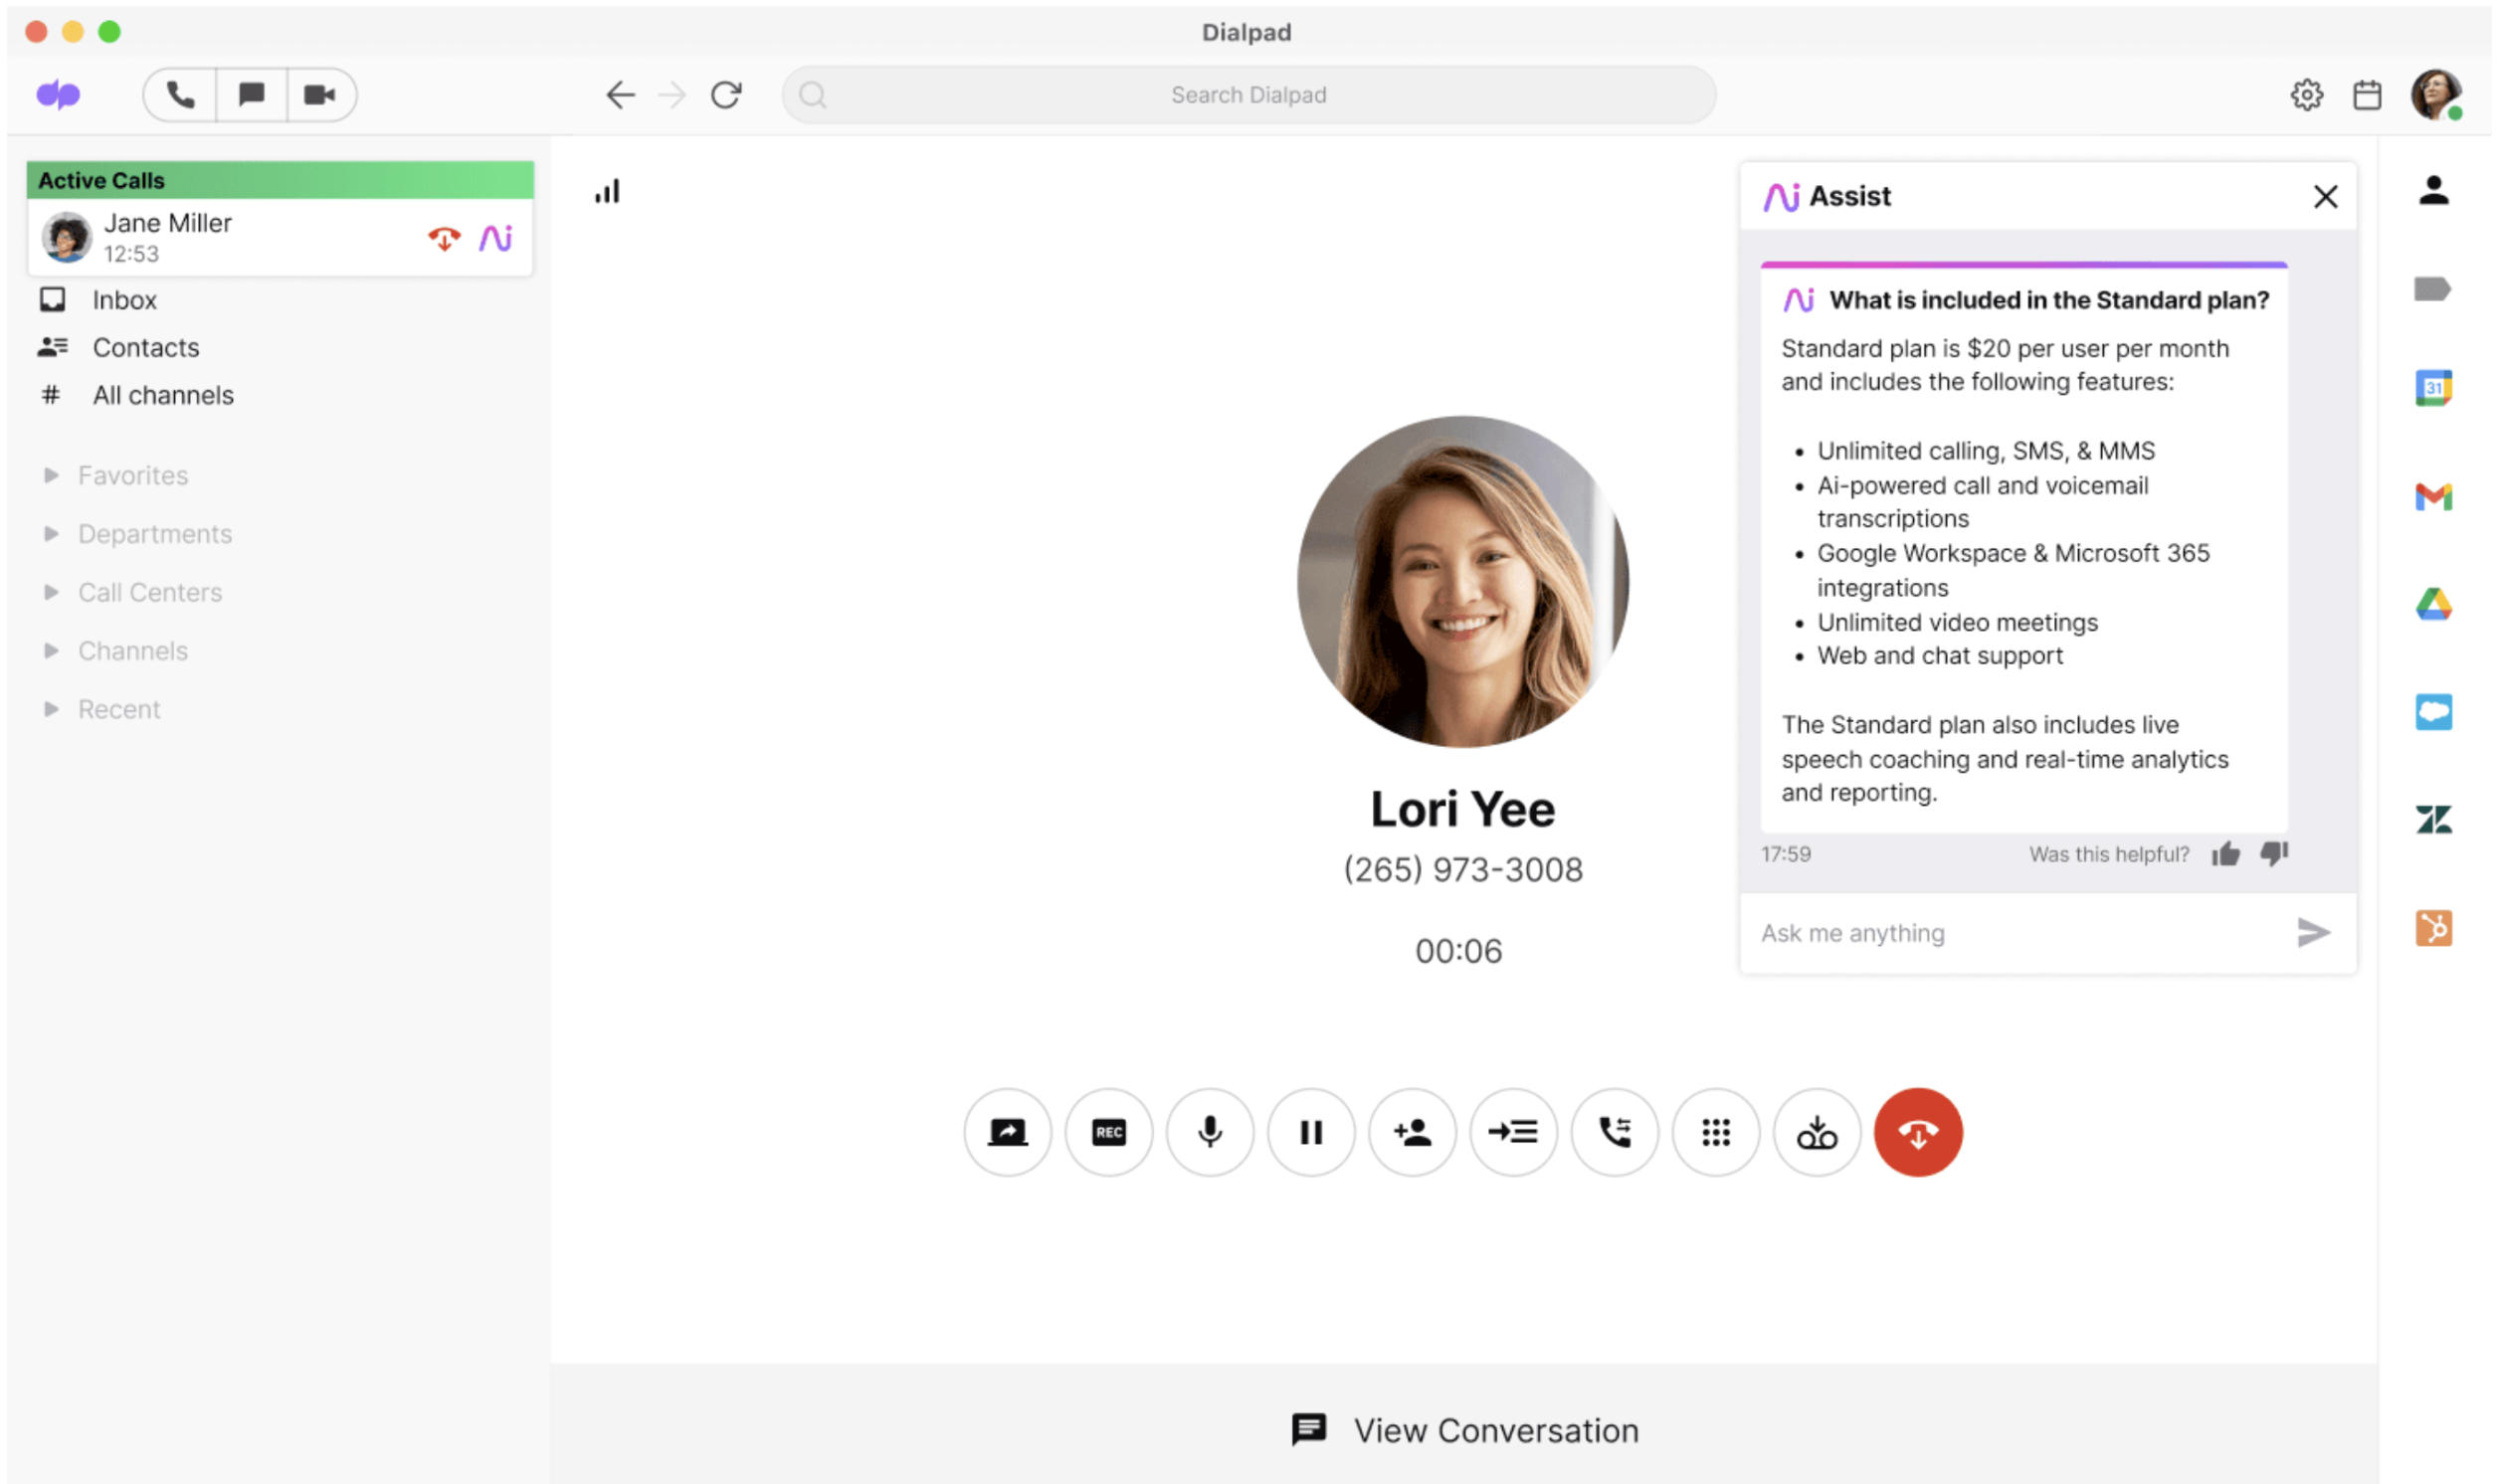Open the Contacts section
Screen dimensions: 2497x1484
click(146, 347)
